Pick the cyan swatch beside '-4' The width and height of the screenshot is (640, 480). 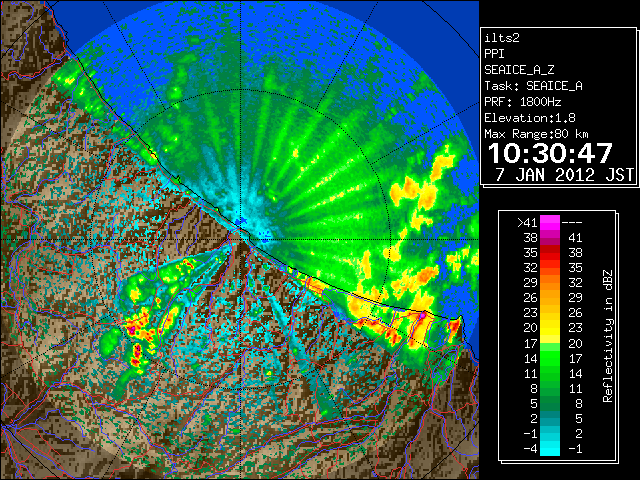point(550,449)
